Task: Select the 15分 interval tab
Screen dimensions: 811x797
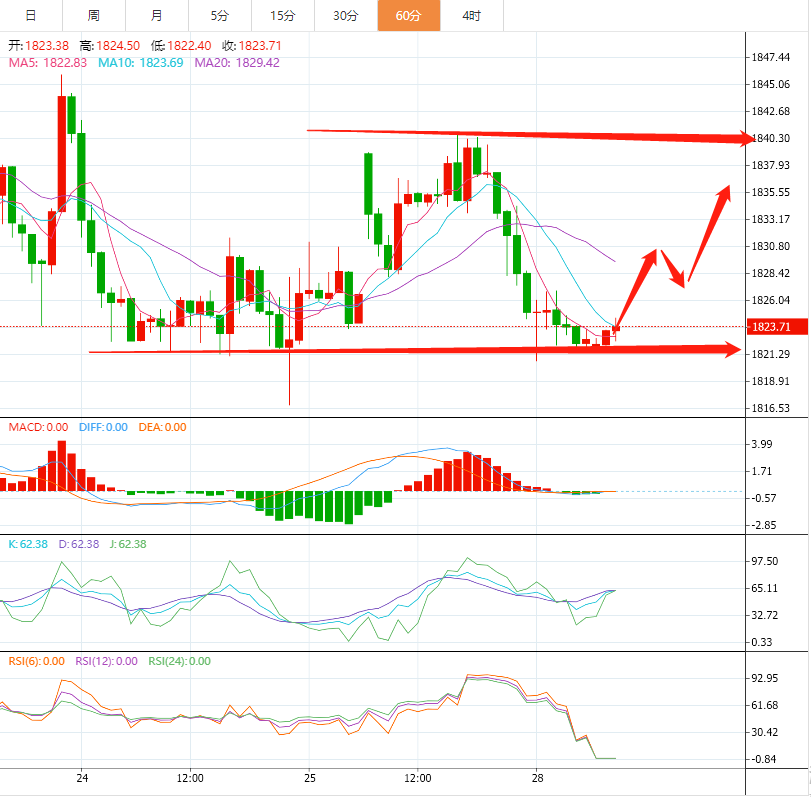Action: pyautogui.click(x=283, y=16)
